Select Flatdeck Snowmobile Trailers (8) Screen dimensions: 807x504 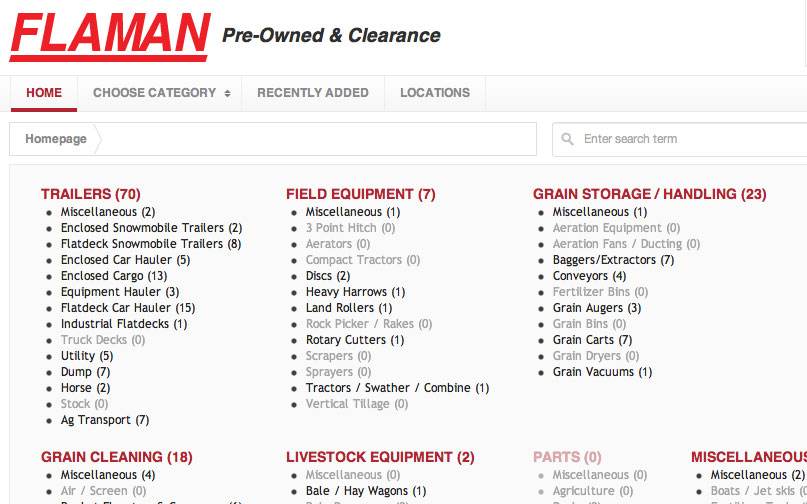(x=151, y=244)
